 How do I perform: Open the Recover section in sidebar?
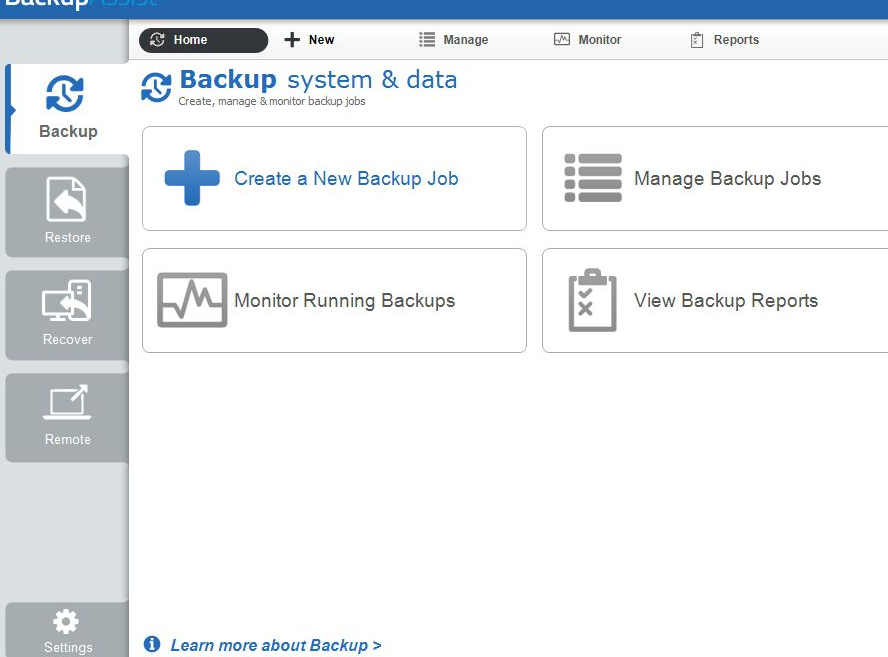pos(67,314)
